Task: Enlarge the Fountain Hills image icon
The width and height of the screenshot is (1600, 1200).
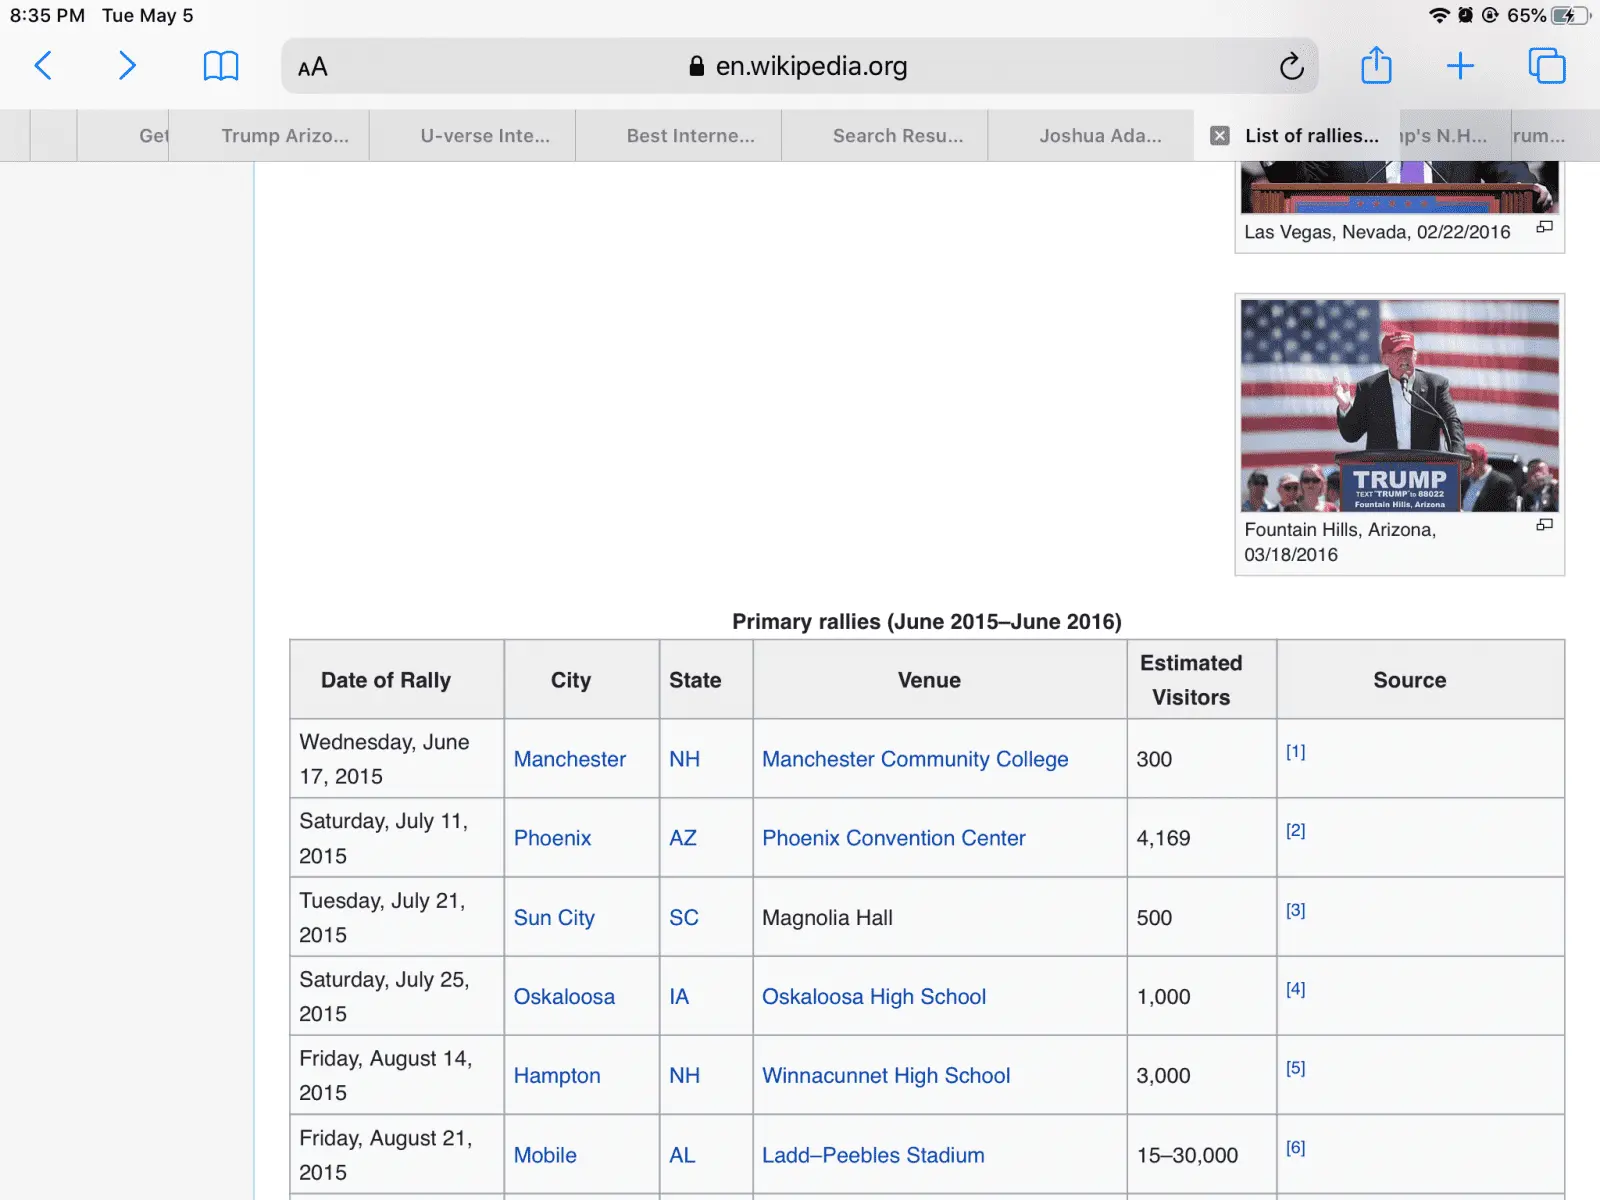Action: coord(1544,525)
